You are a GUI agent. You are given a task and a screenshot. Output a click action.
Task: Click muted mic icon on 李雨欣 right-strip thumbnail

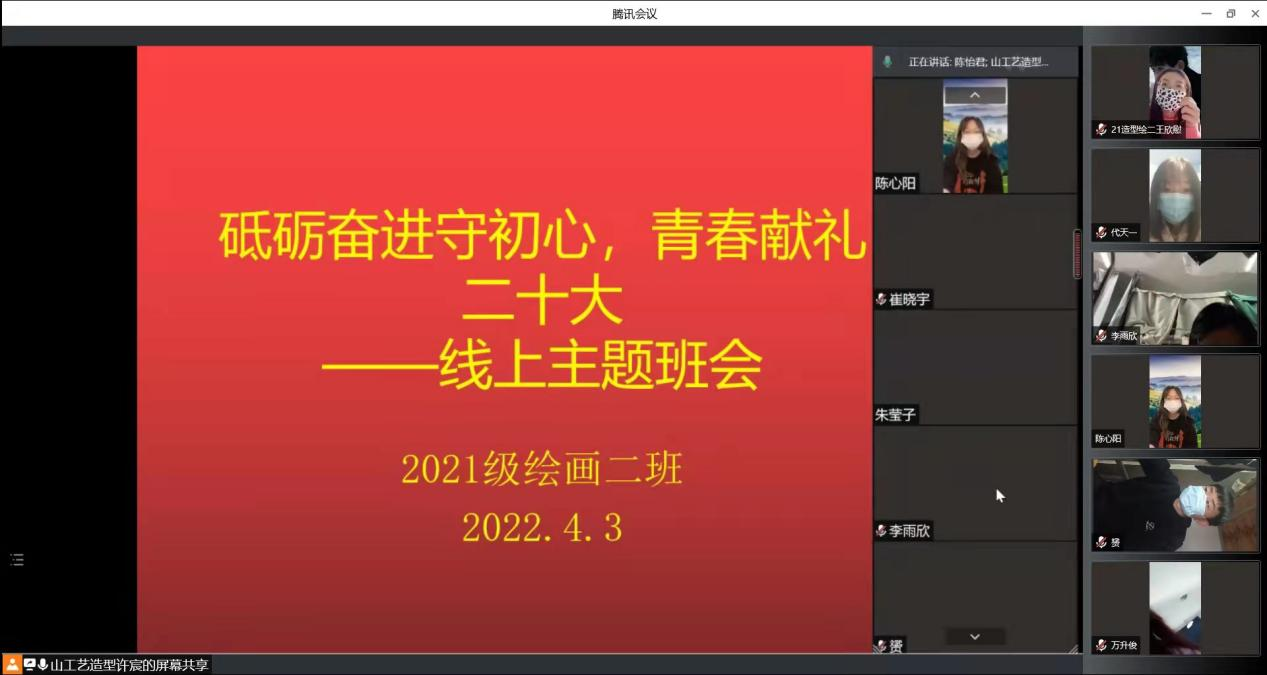coord(1101,336)
